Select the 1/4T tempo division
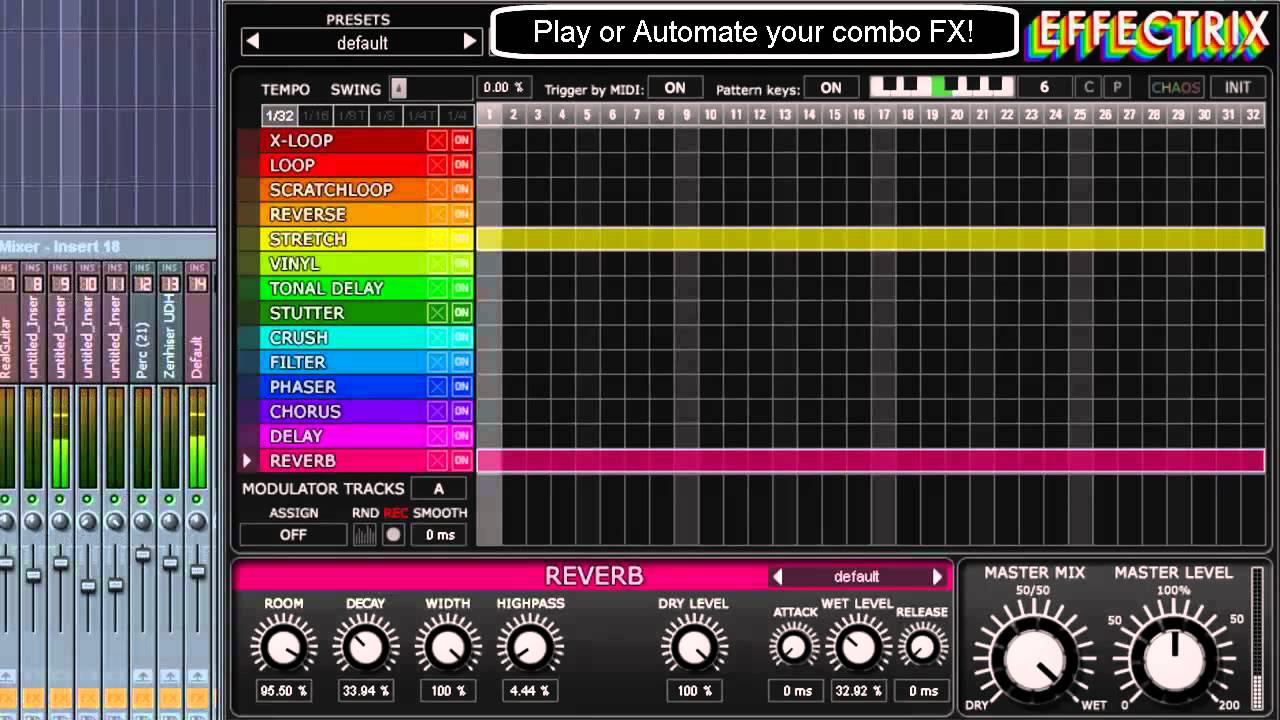Image resolution: width=1280 pixels, height=720 pixels. [x=420, y=116]
